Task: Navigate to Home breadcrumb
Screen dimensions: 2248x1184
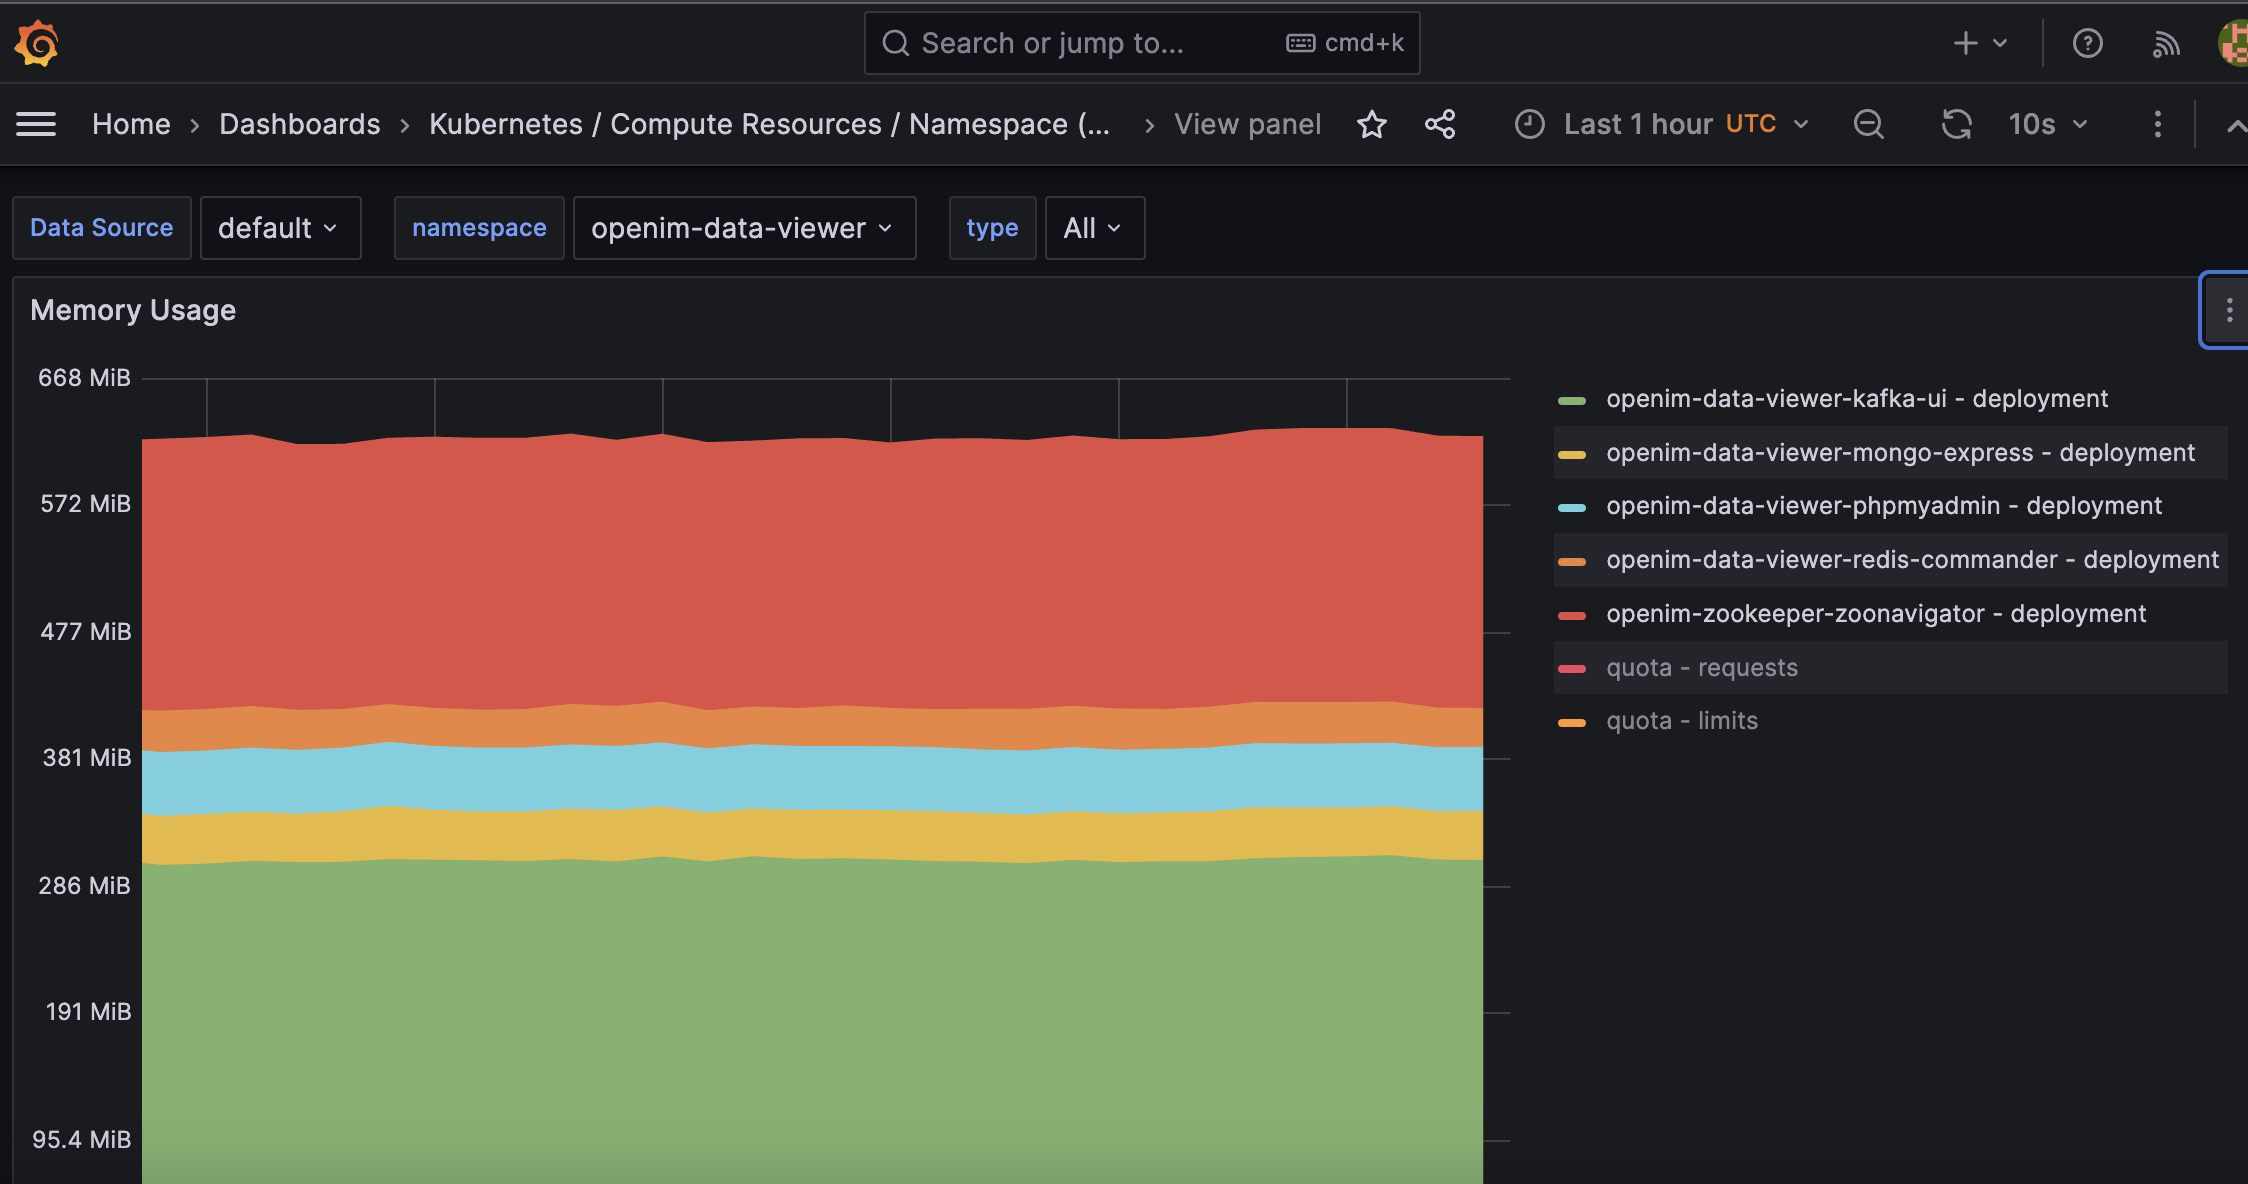Action: [131, 124]
